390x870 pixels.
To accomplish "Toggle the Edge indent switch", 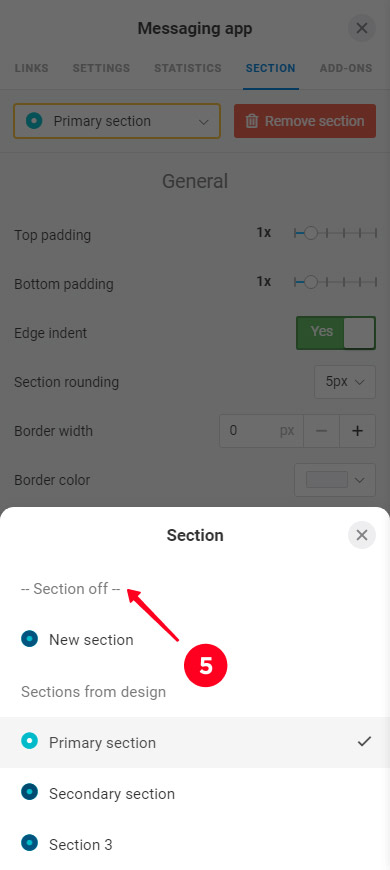I will pyautogui.click(x=336, y=333).
